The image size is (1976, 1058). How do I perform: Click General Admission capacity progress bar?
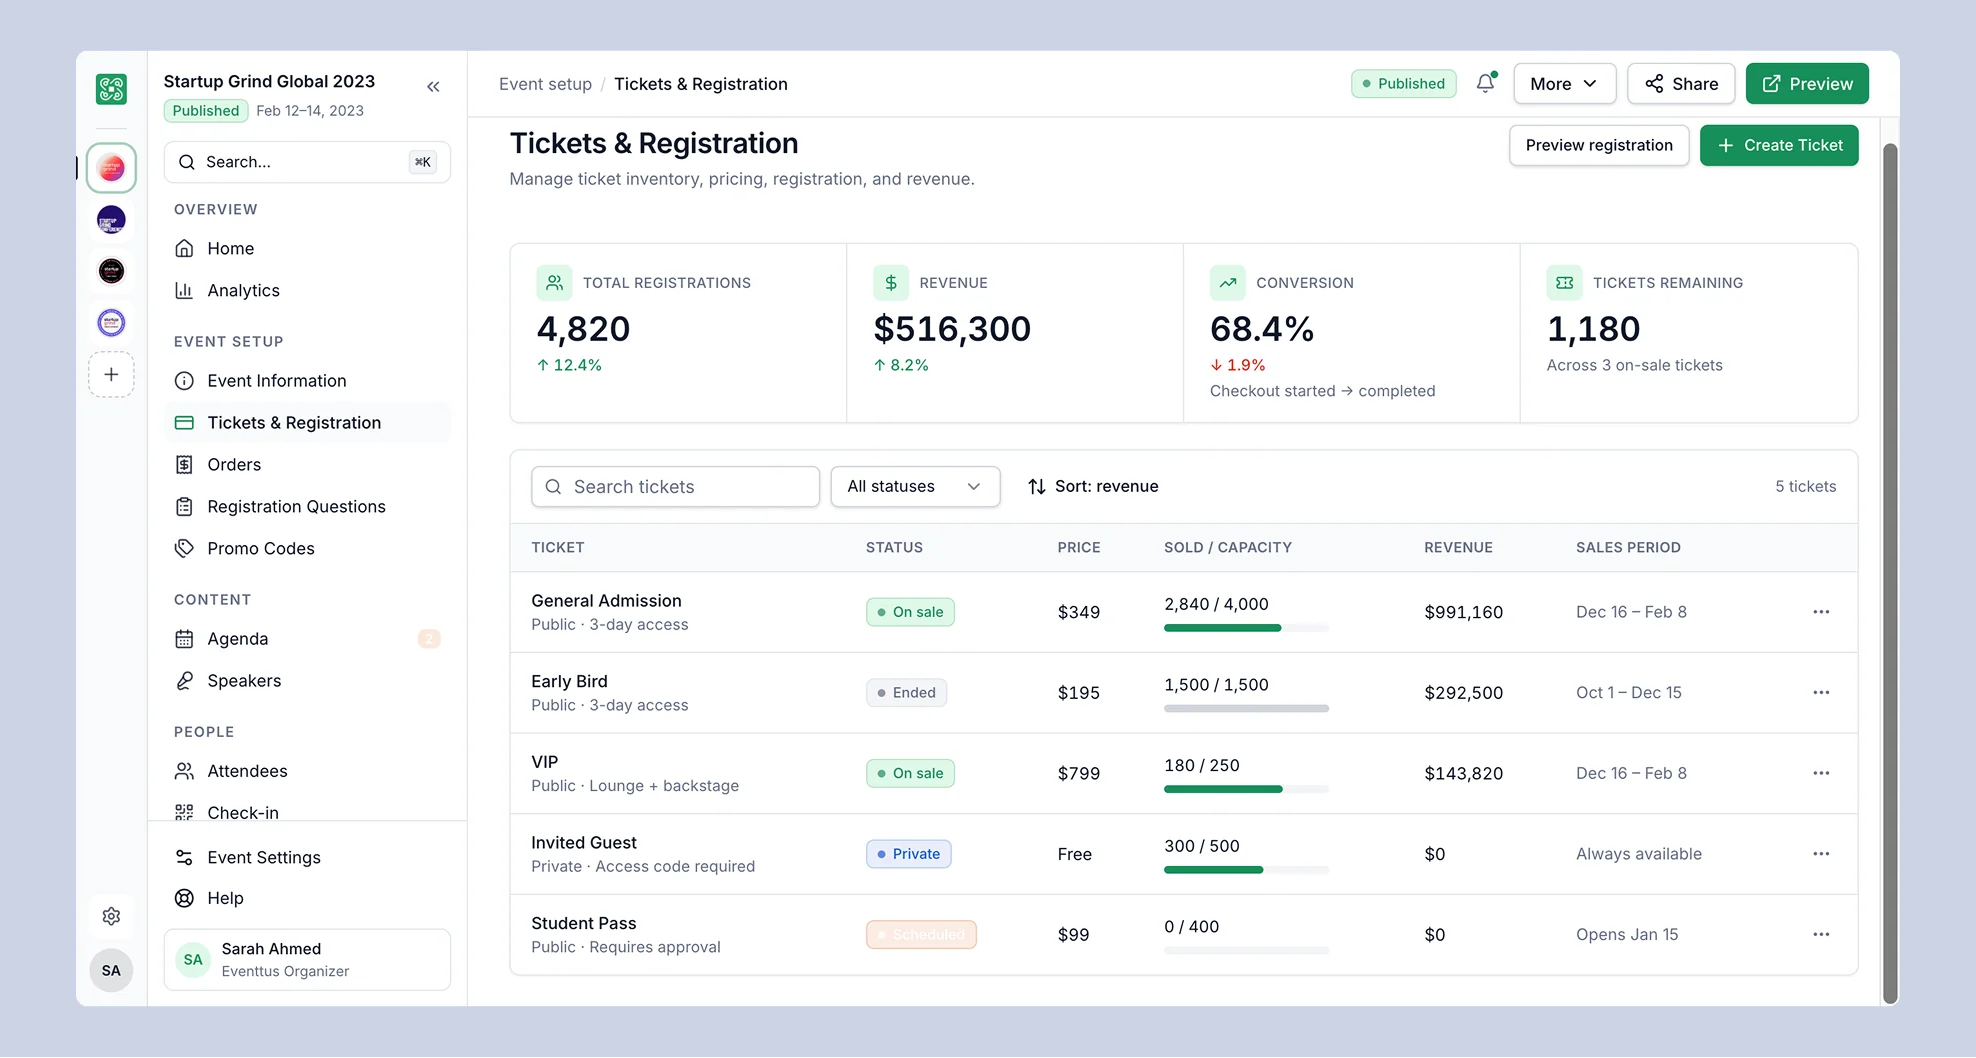[1246, 628]
